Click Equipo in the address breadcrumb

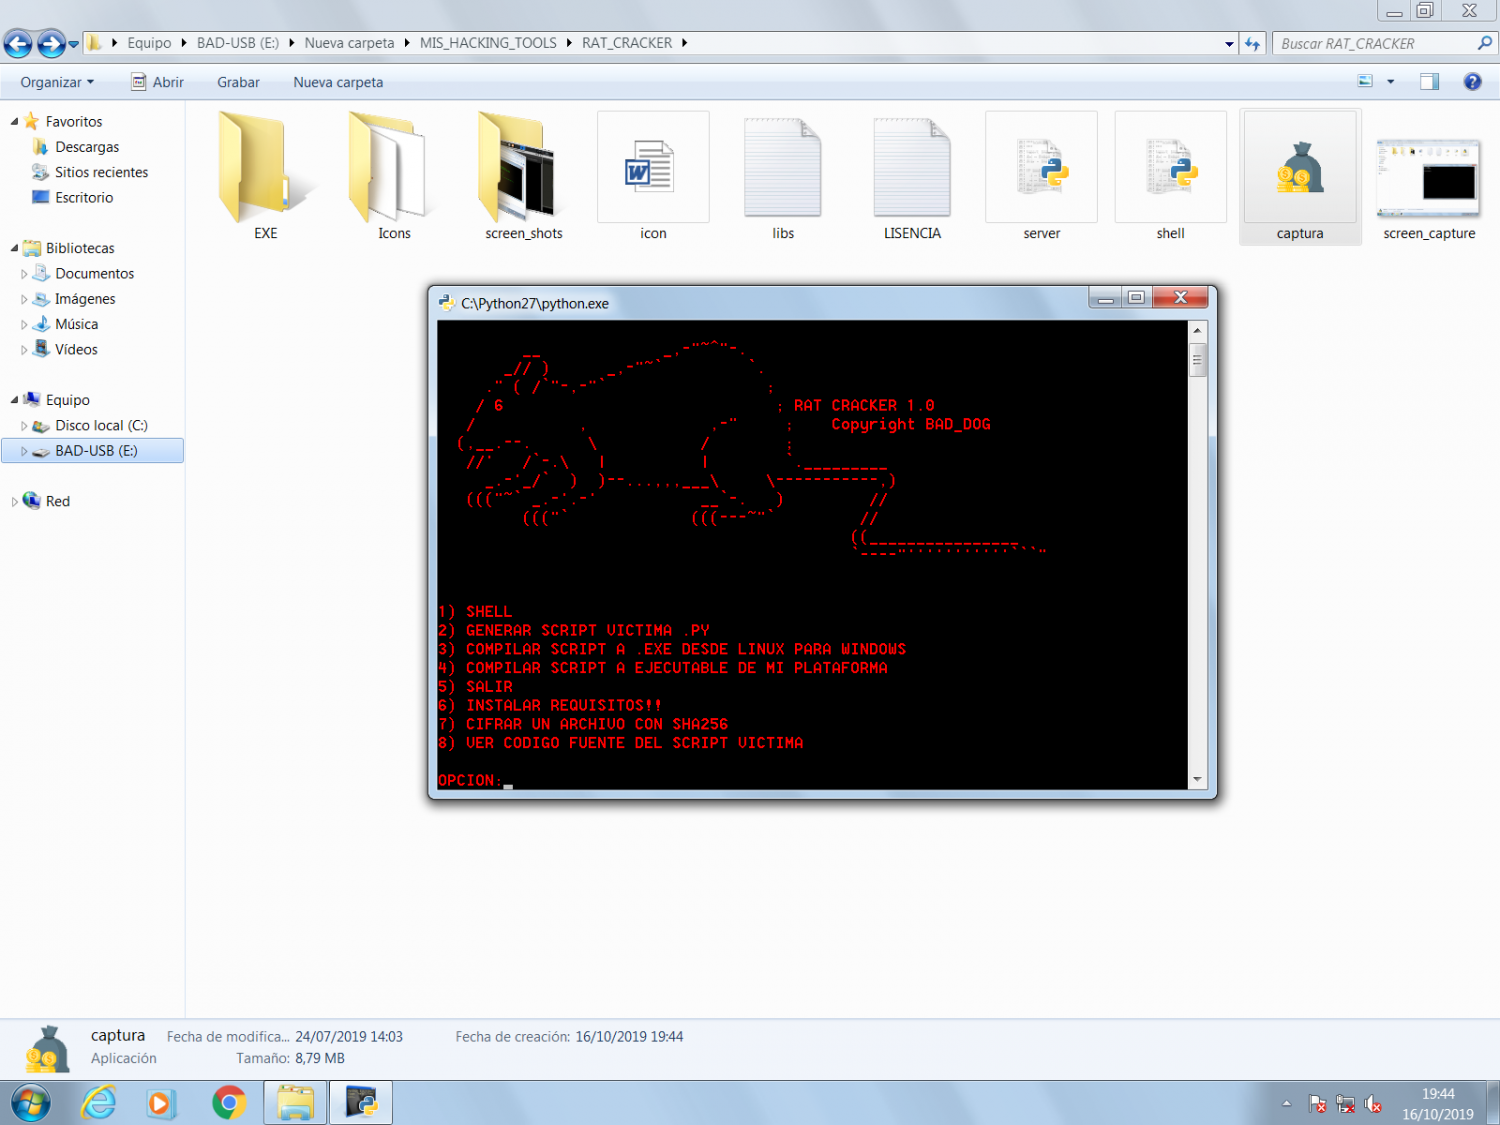pyautogui.click(x=149, y=43)
